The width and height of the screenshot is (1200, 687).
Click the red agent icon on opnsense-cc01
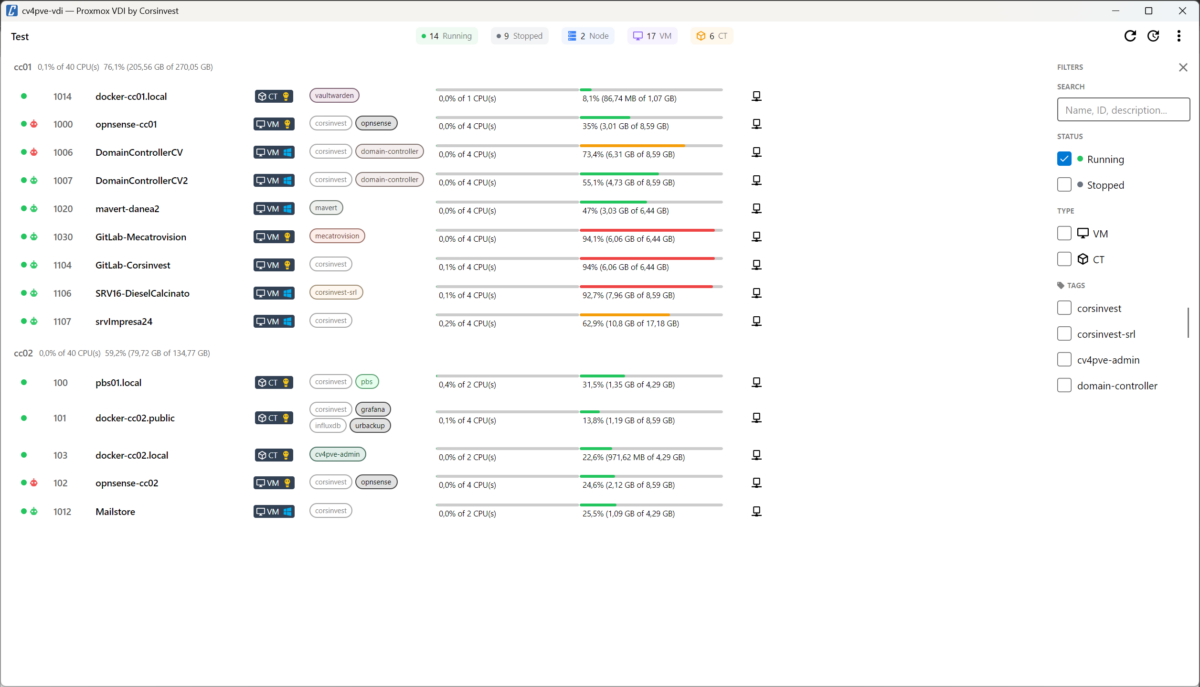click(33, 124)
